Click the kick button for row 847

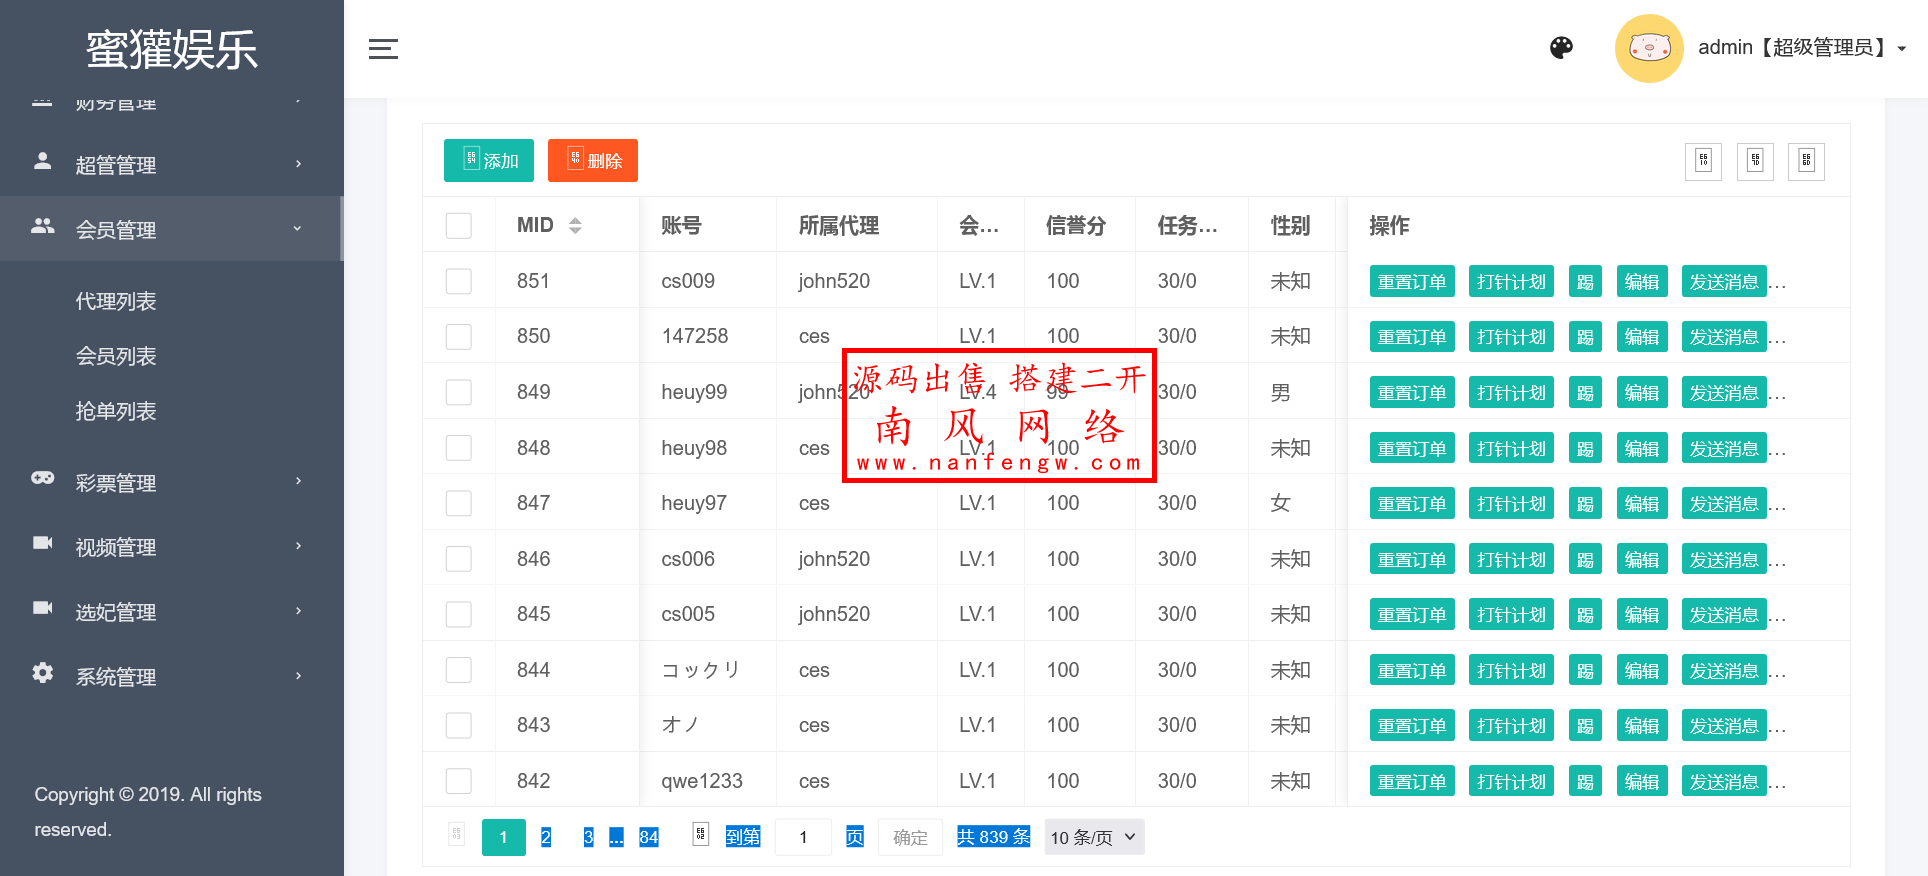point(1585,504)
